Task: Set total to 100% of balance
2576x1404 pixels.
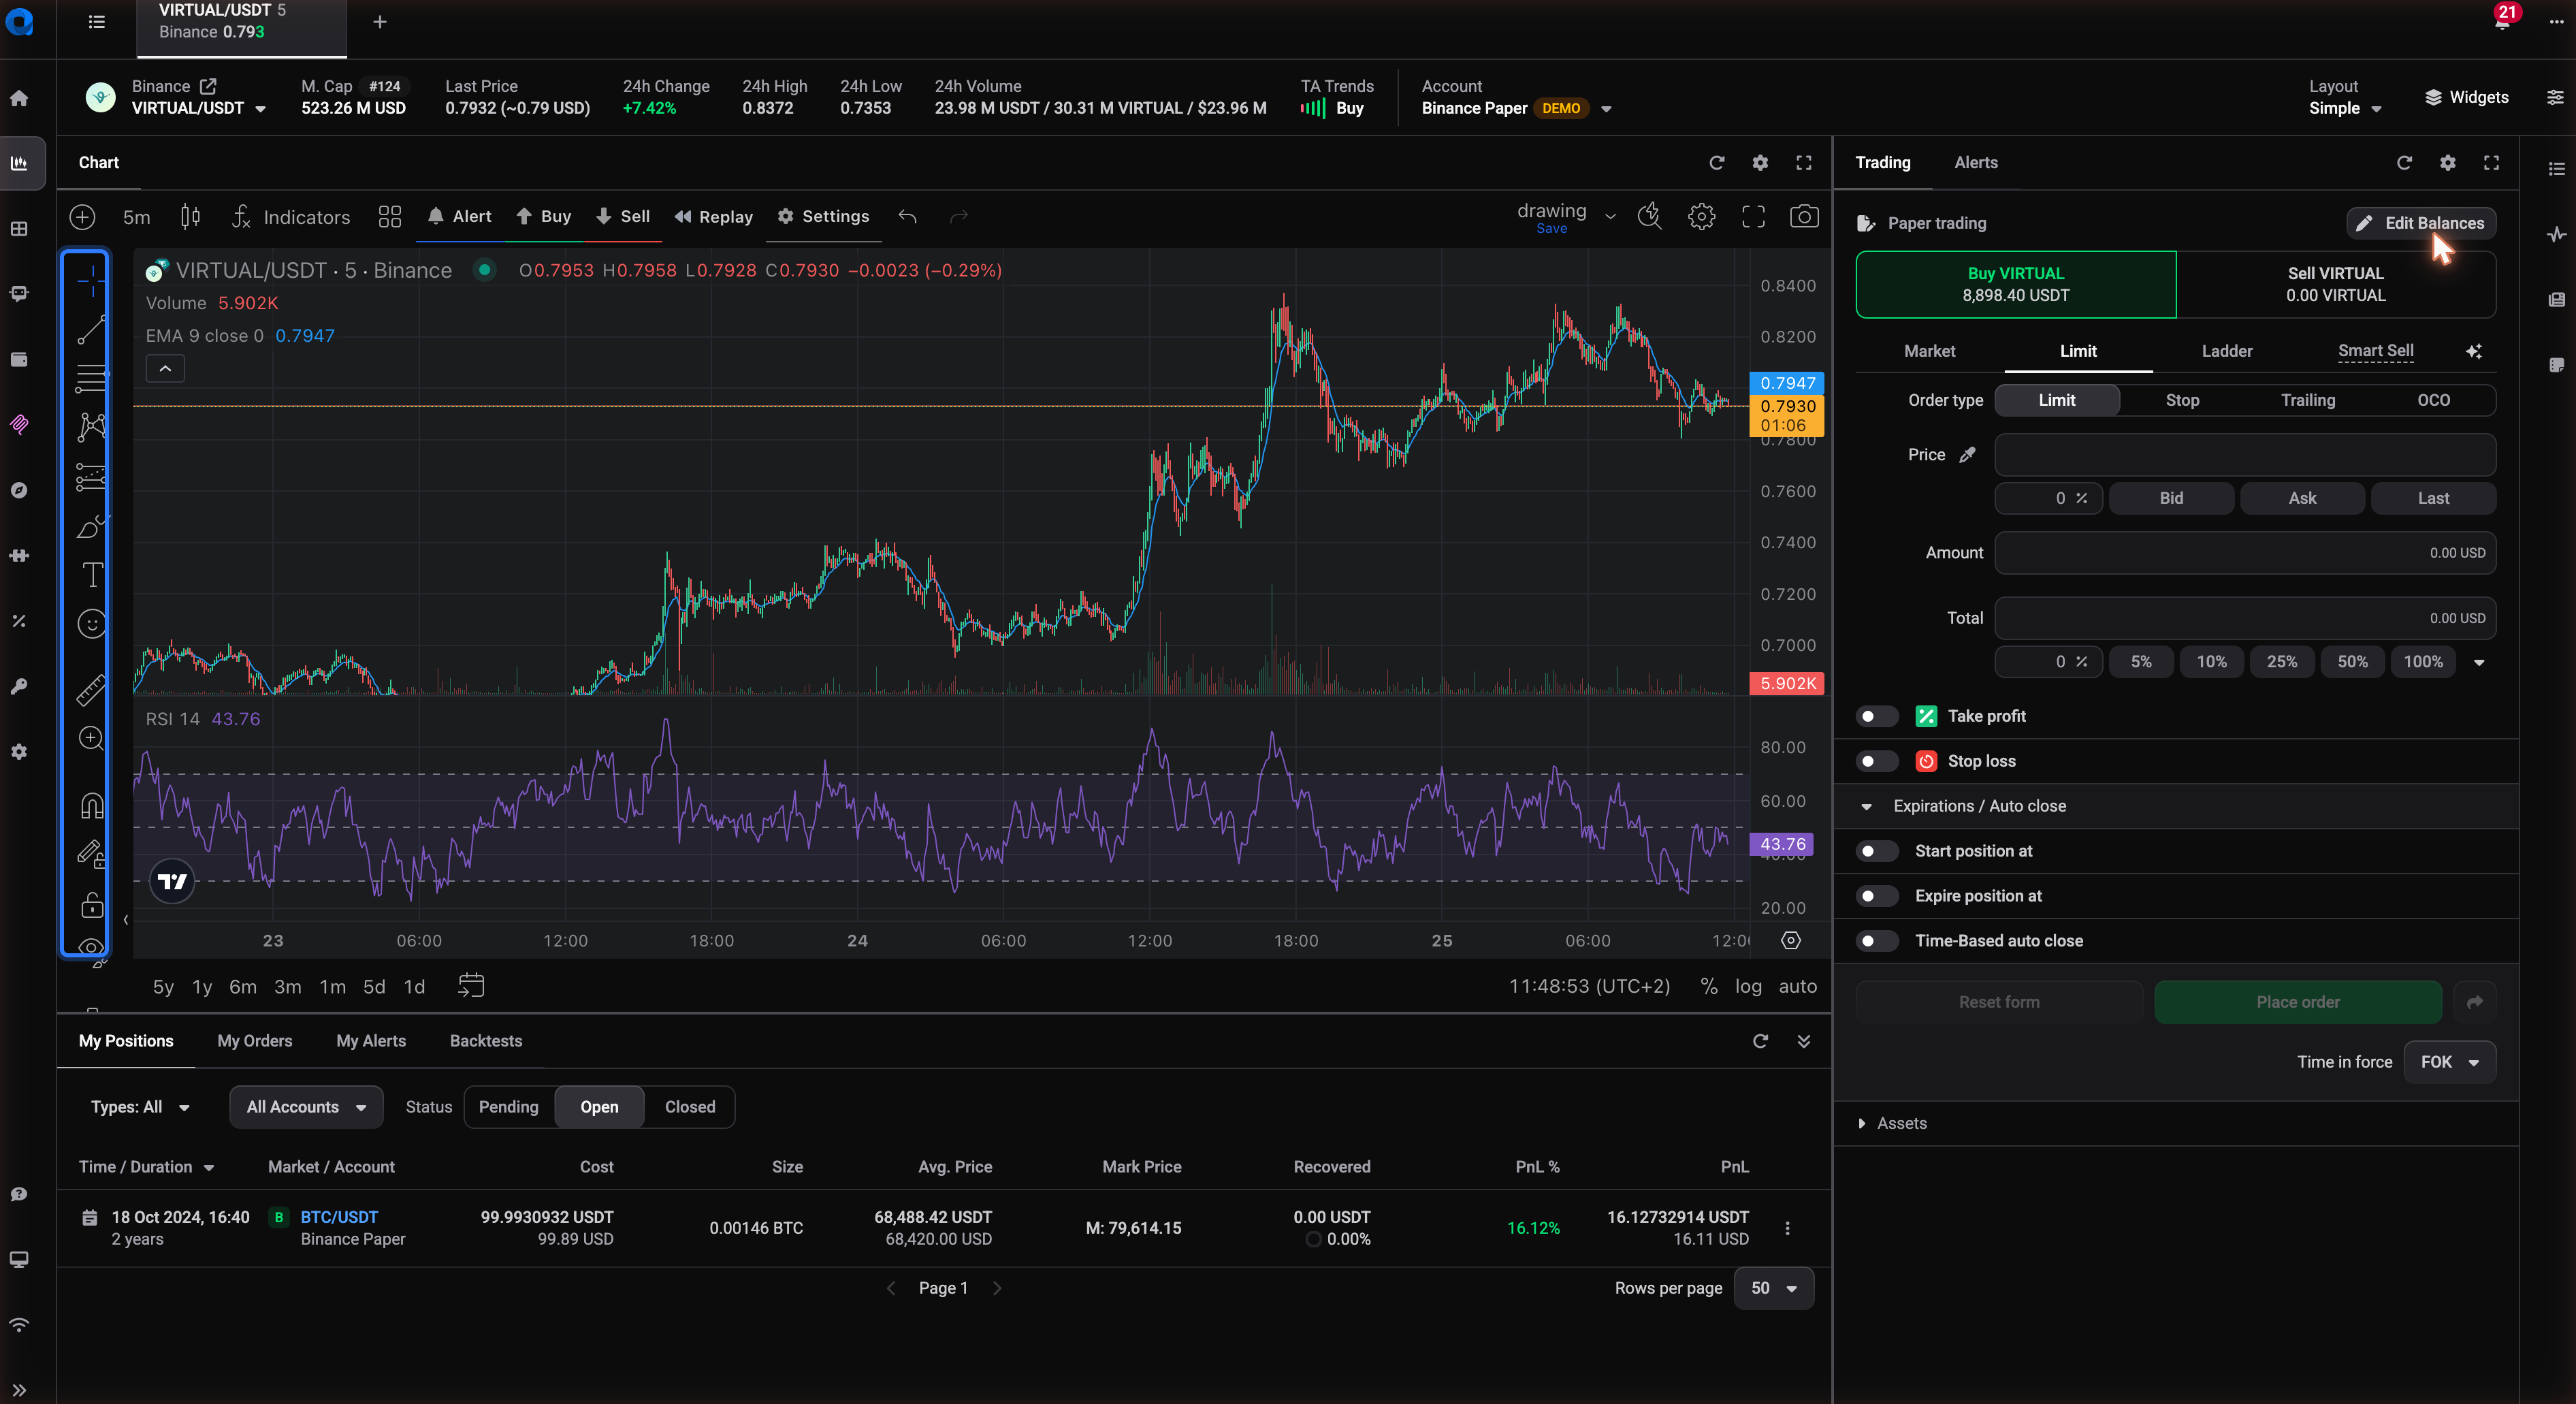Action: [2423, 662]
